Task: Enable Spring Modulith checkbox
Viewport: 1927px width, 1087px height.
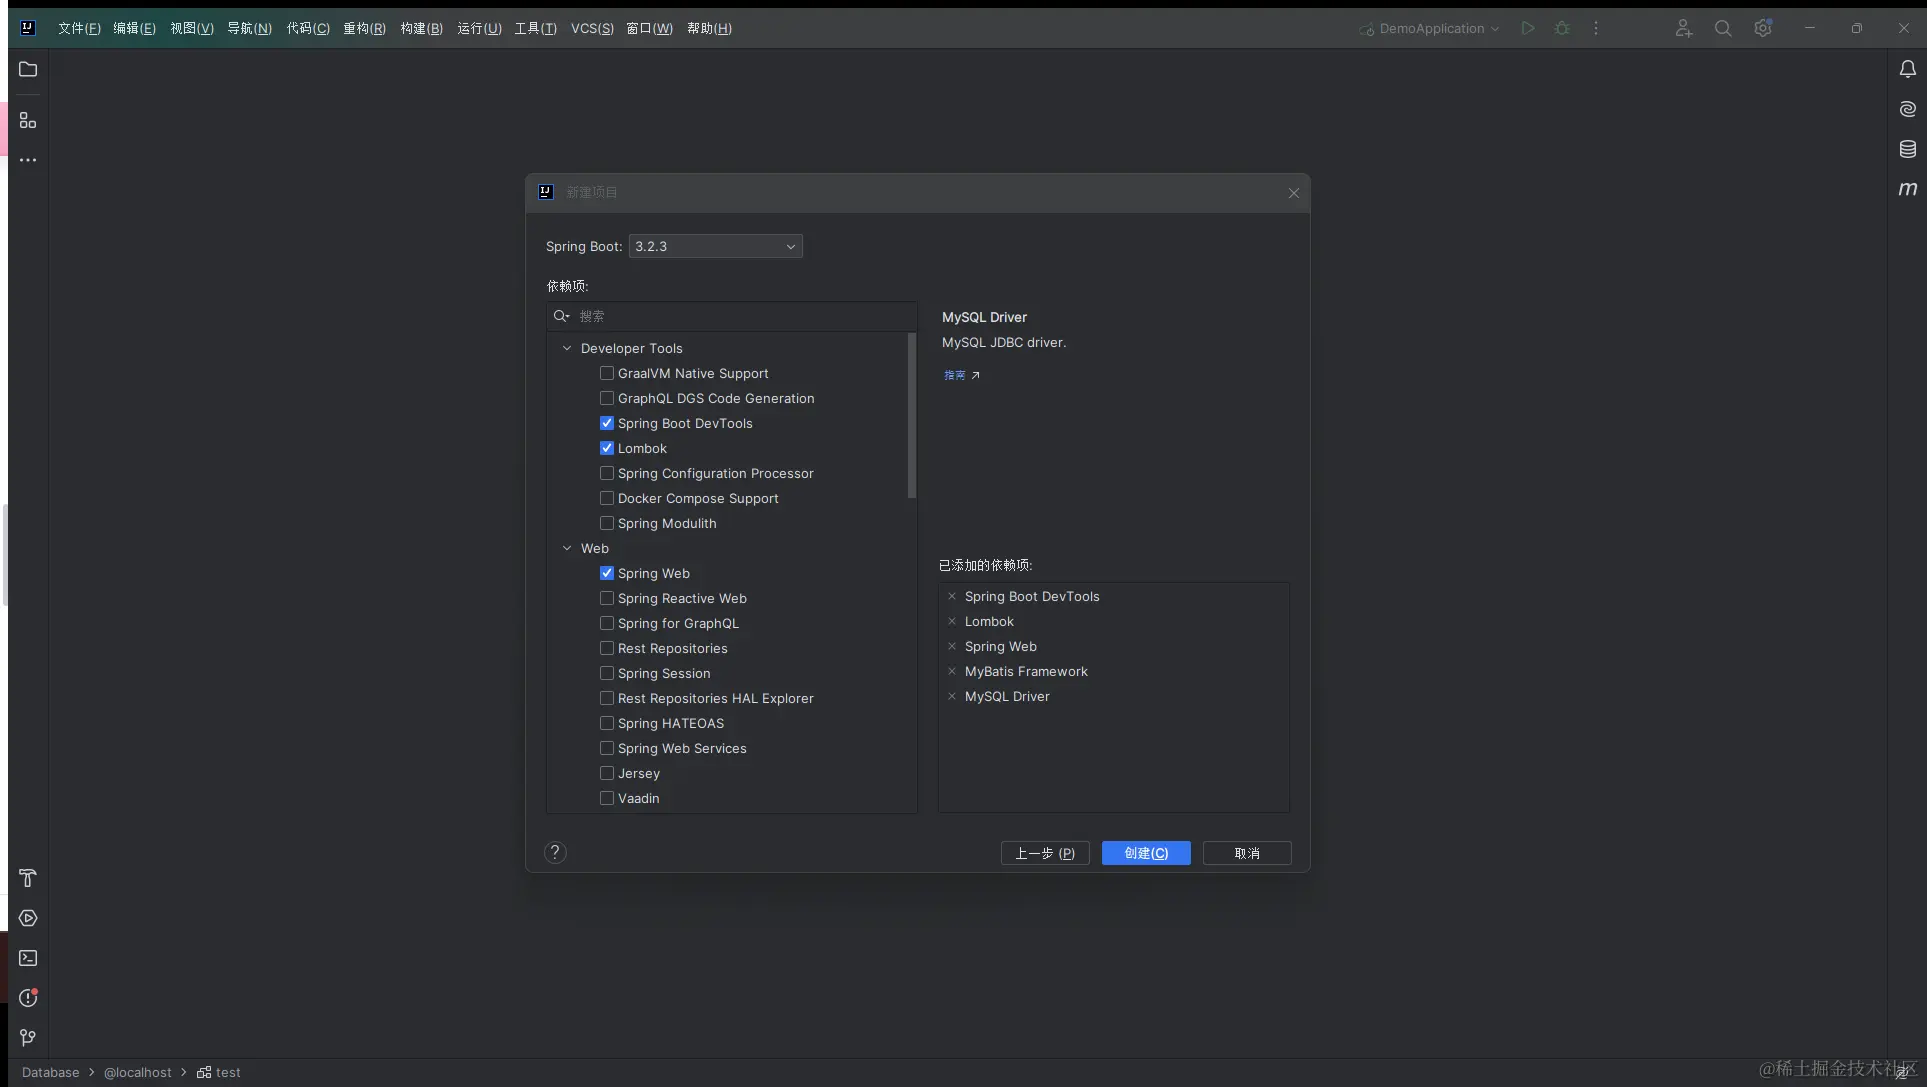Action: click(607, 523)
